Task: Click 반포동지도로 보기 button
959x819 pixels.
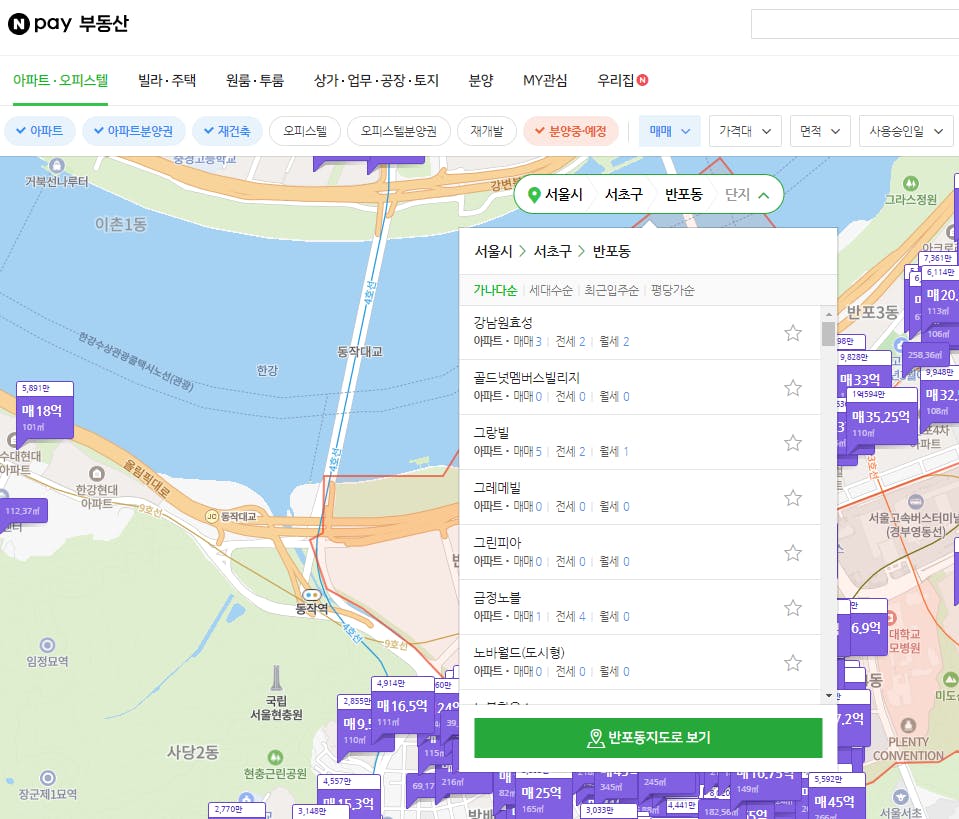Action: coord(648,738)
